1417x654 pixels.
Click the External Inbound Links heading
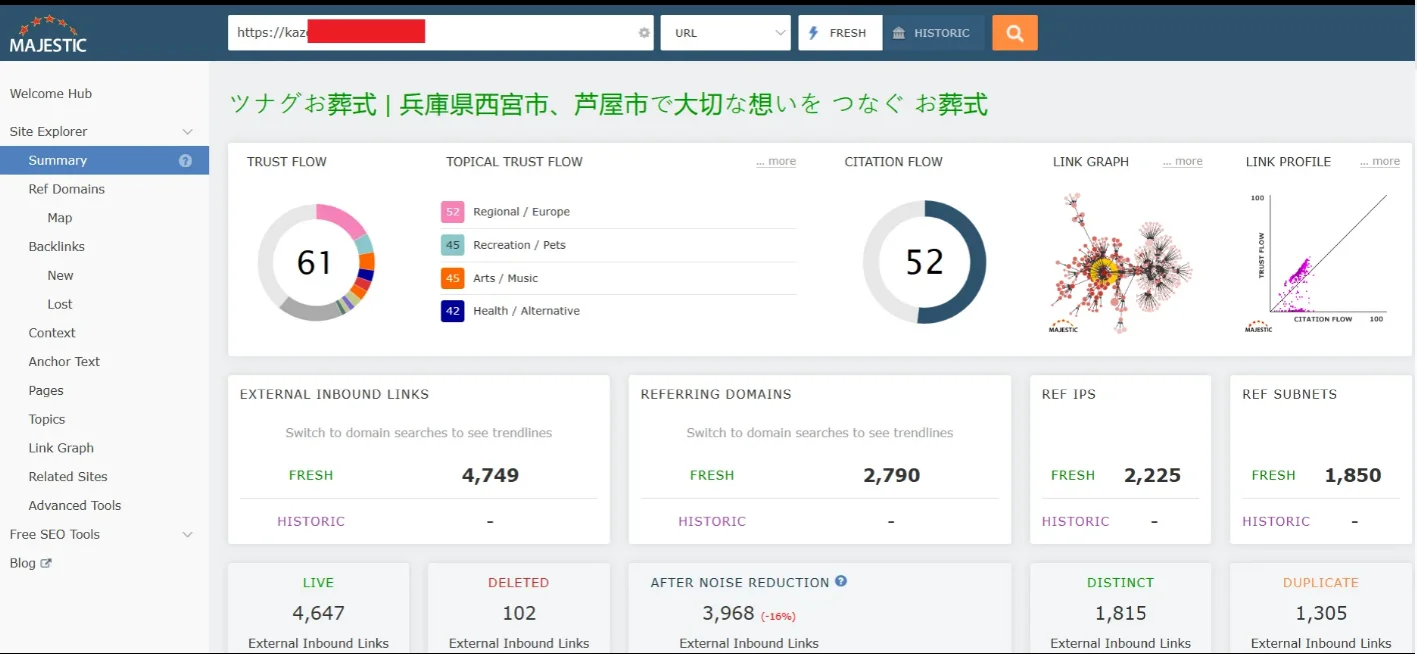click(x=334, y=394)
